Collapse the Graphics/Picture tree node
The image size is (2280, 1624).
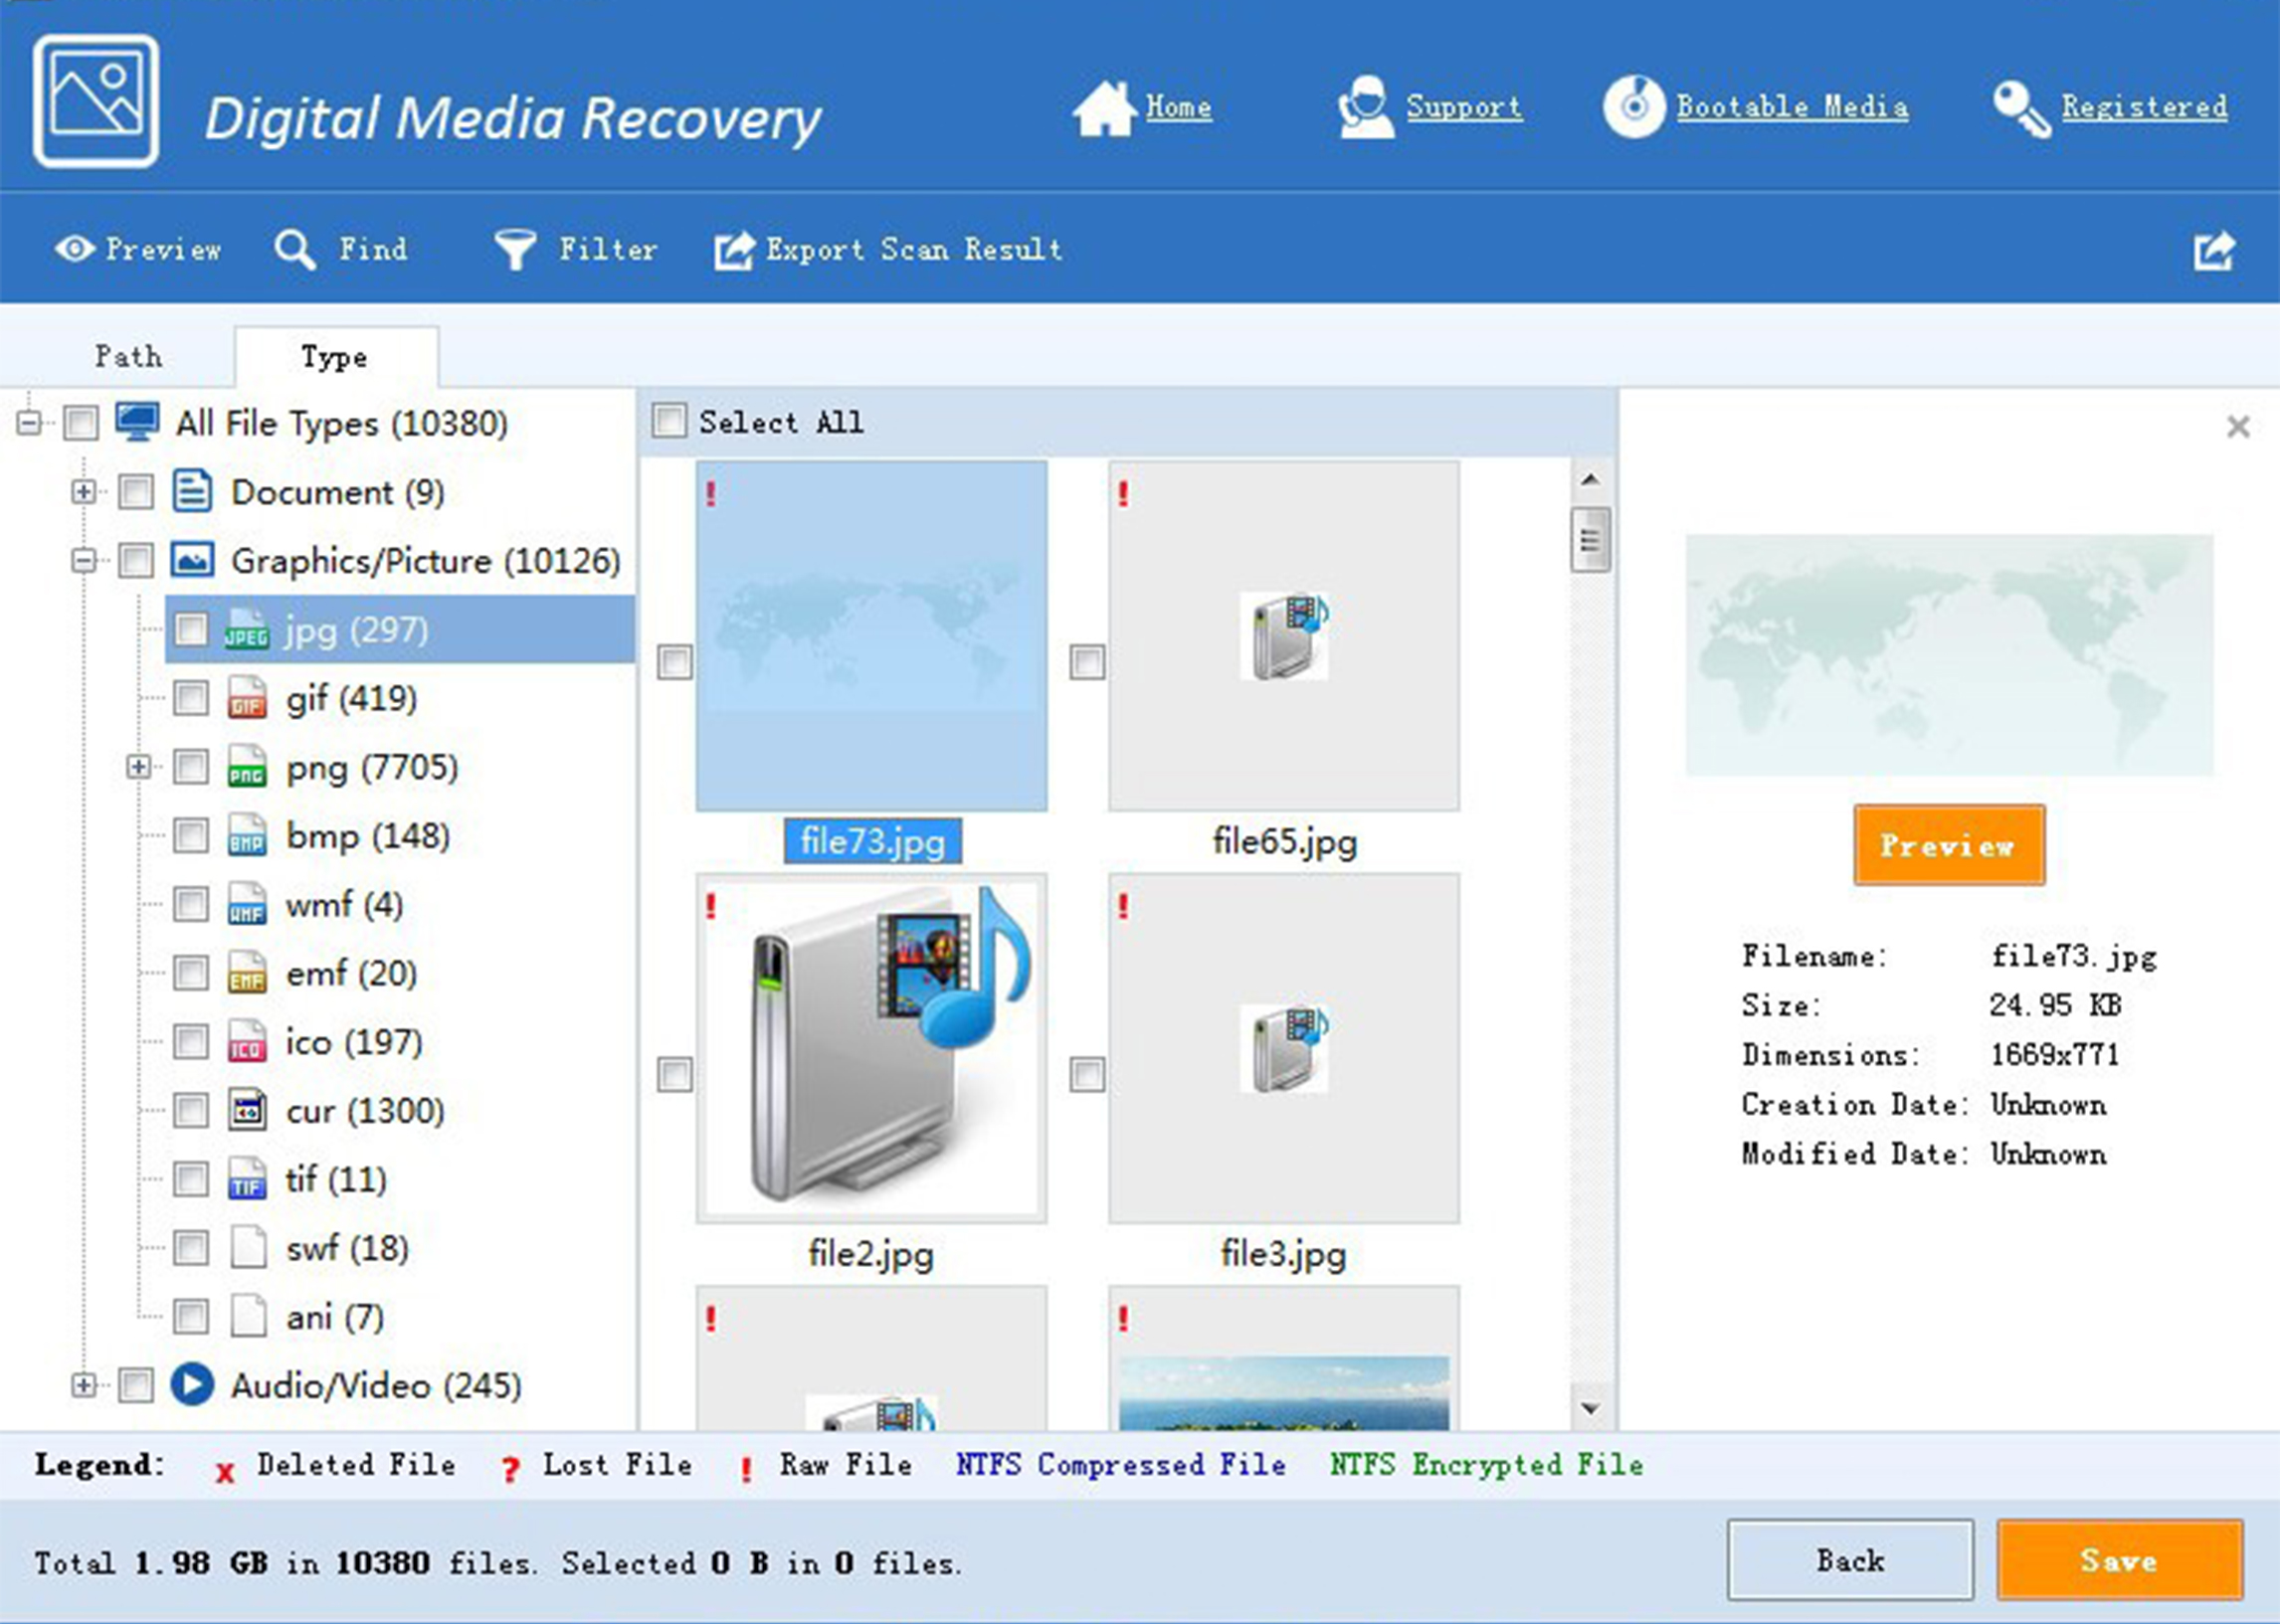[x=84, y=560]
